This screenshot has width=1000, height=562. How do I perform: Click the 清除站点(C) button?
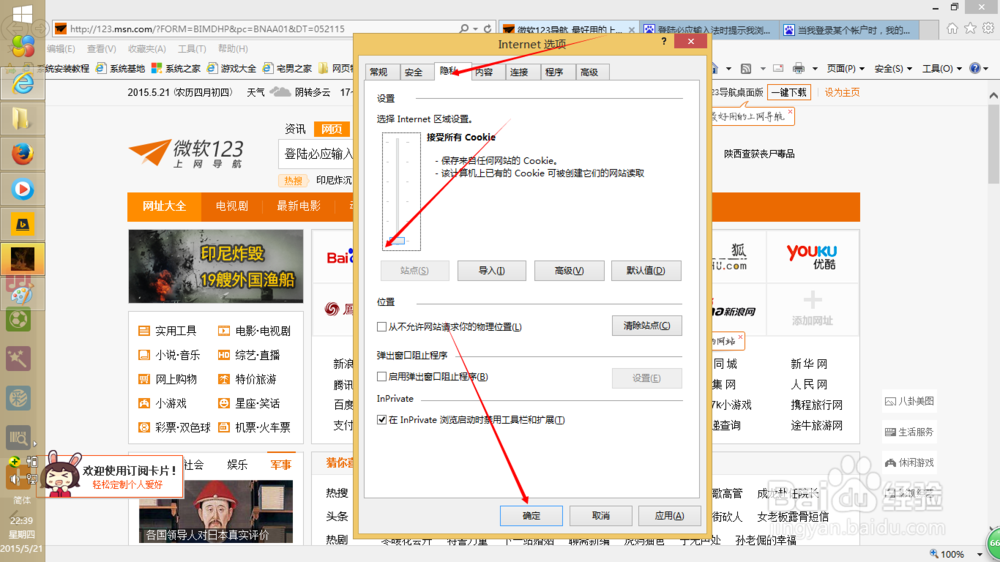click(x=647, y=325)
